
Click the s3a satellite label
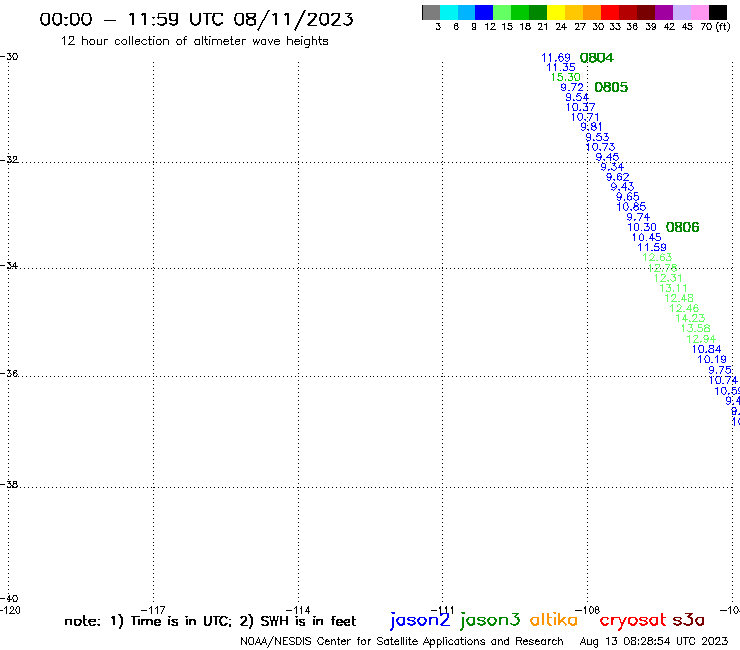688,620
